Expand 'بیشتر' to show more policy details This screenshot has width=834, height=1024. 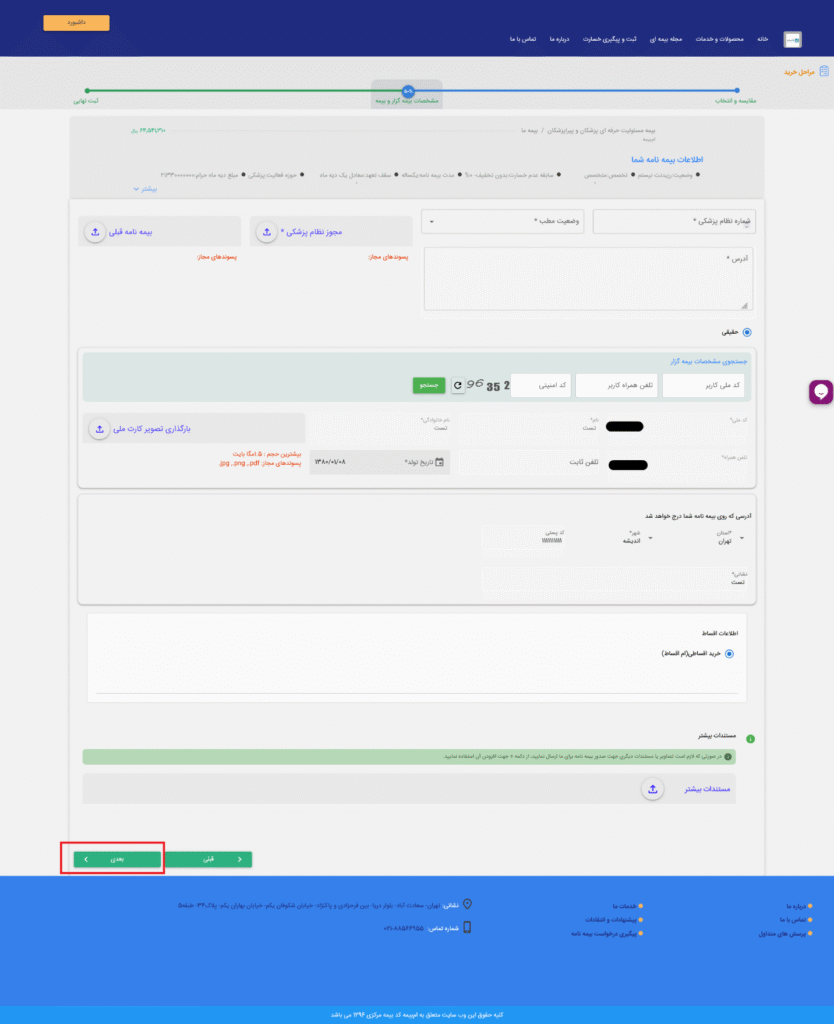(x=142, y=188)
